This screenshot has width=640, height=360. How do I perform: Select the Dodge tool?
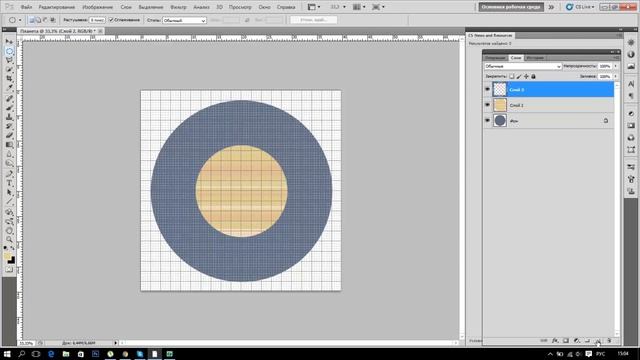coord(9,164)
